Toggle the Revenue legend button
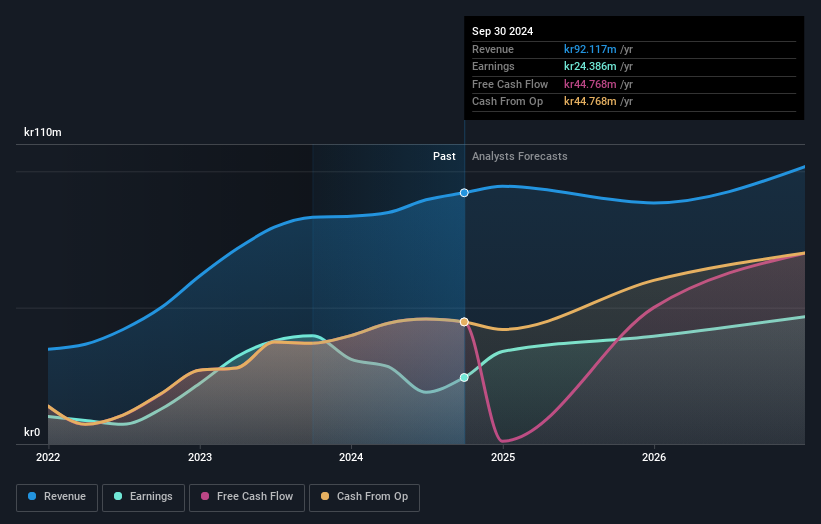The image size is (821, 524). pyautogui.click(x=57, y=497)
